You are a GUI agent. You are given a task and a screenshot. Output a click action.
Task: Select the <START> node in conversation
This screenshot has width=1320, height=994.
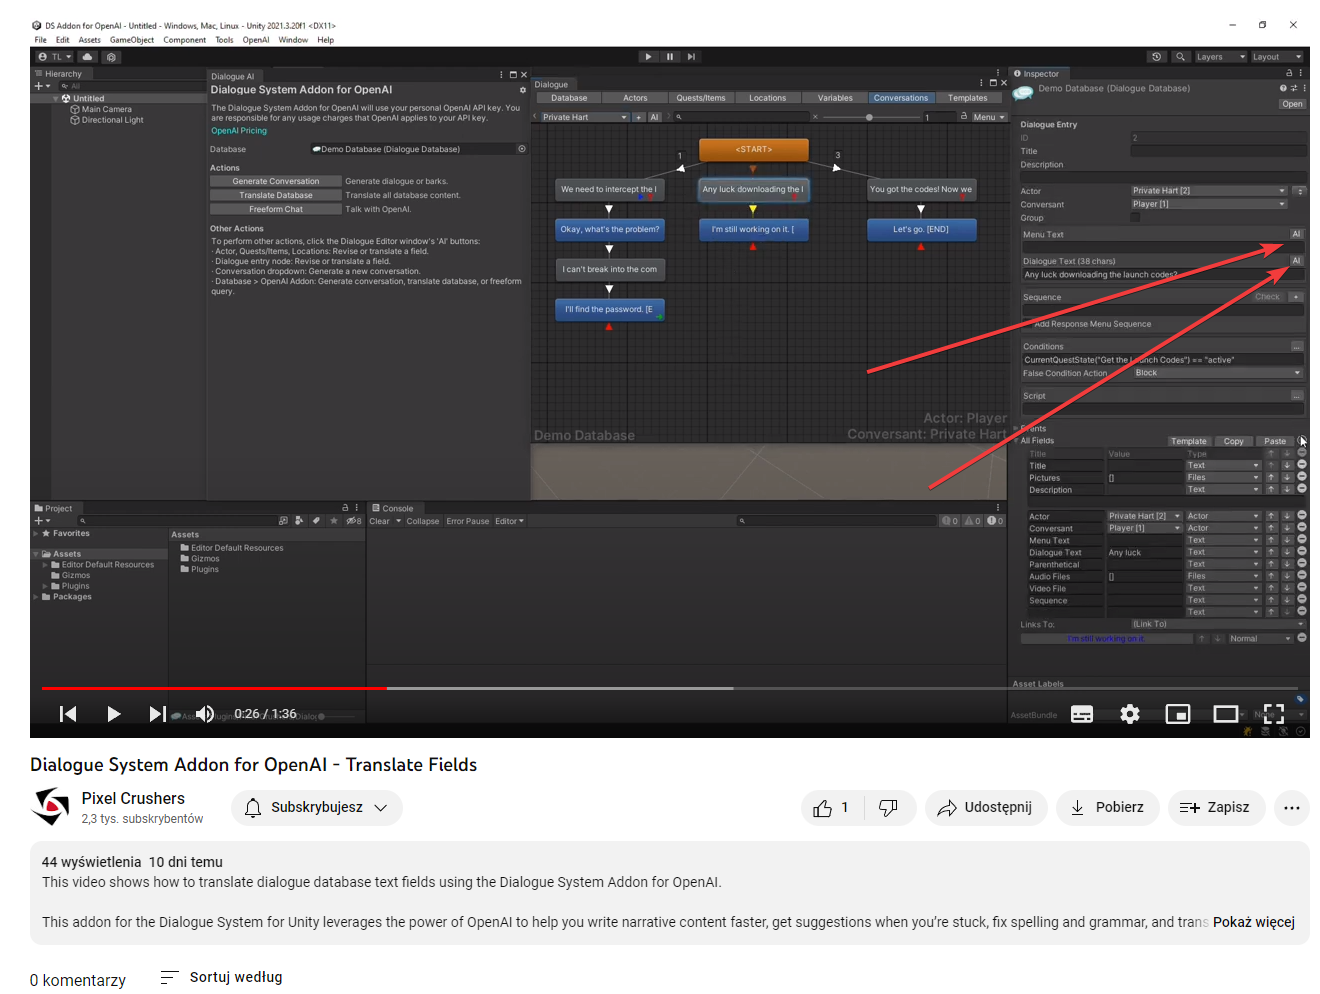pyautogui.click(x=753, y=149)
